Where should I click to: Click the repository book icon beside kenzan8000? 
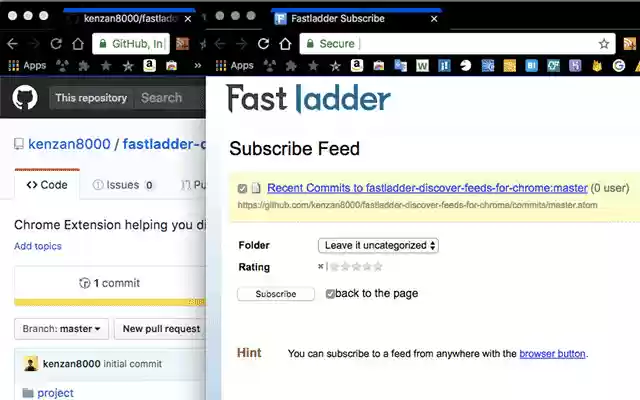[18, 144]
